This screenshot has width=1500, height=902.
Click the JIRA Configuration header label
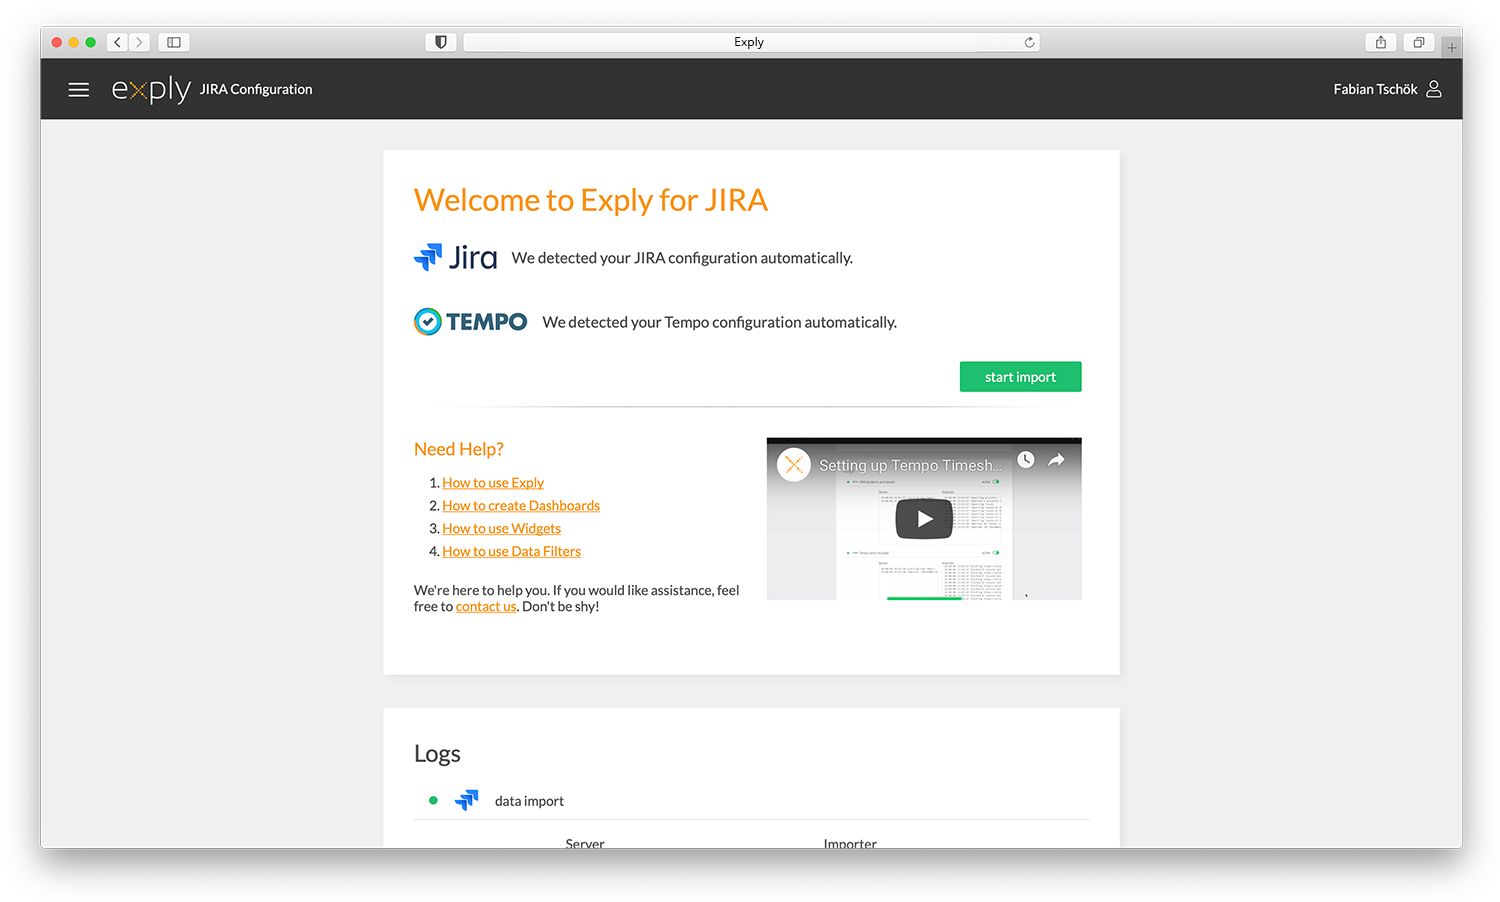(x=256, y=89)
